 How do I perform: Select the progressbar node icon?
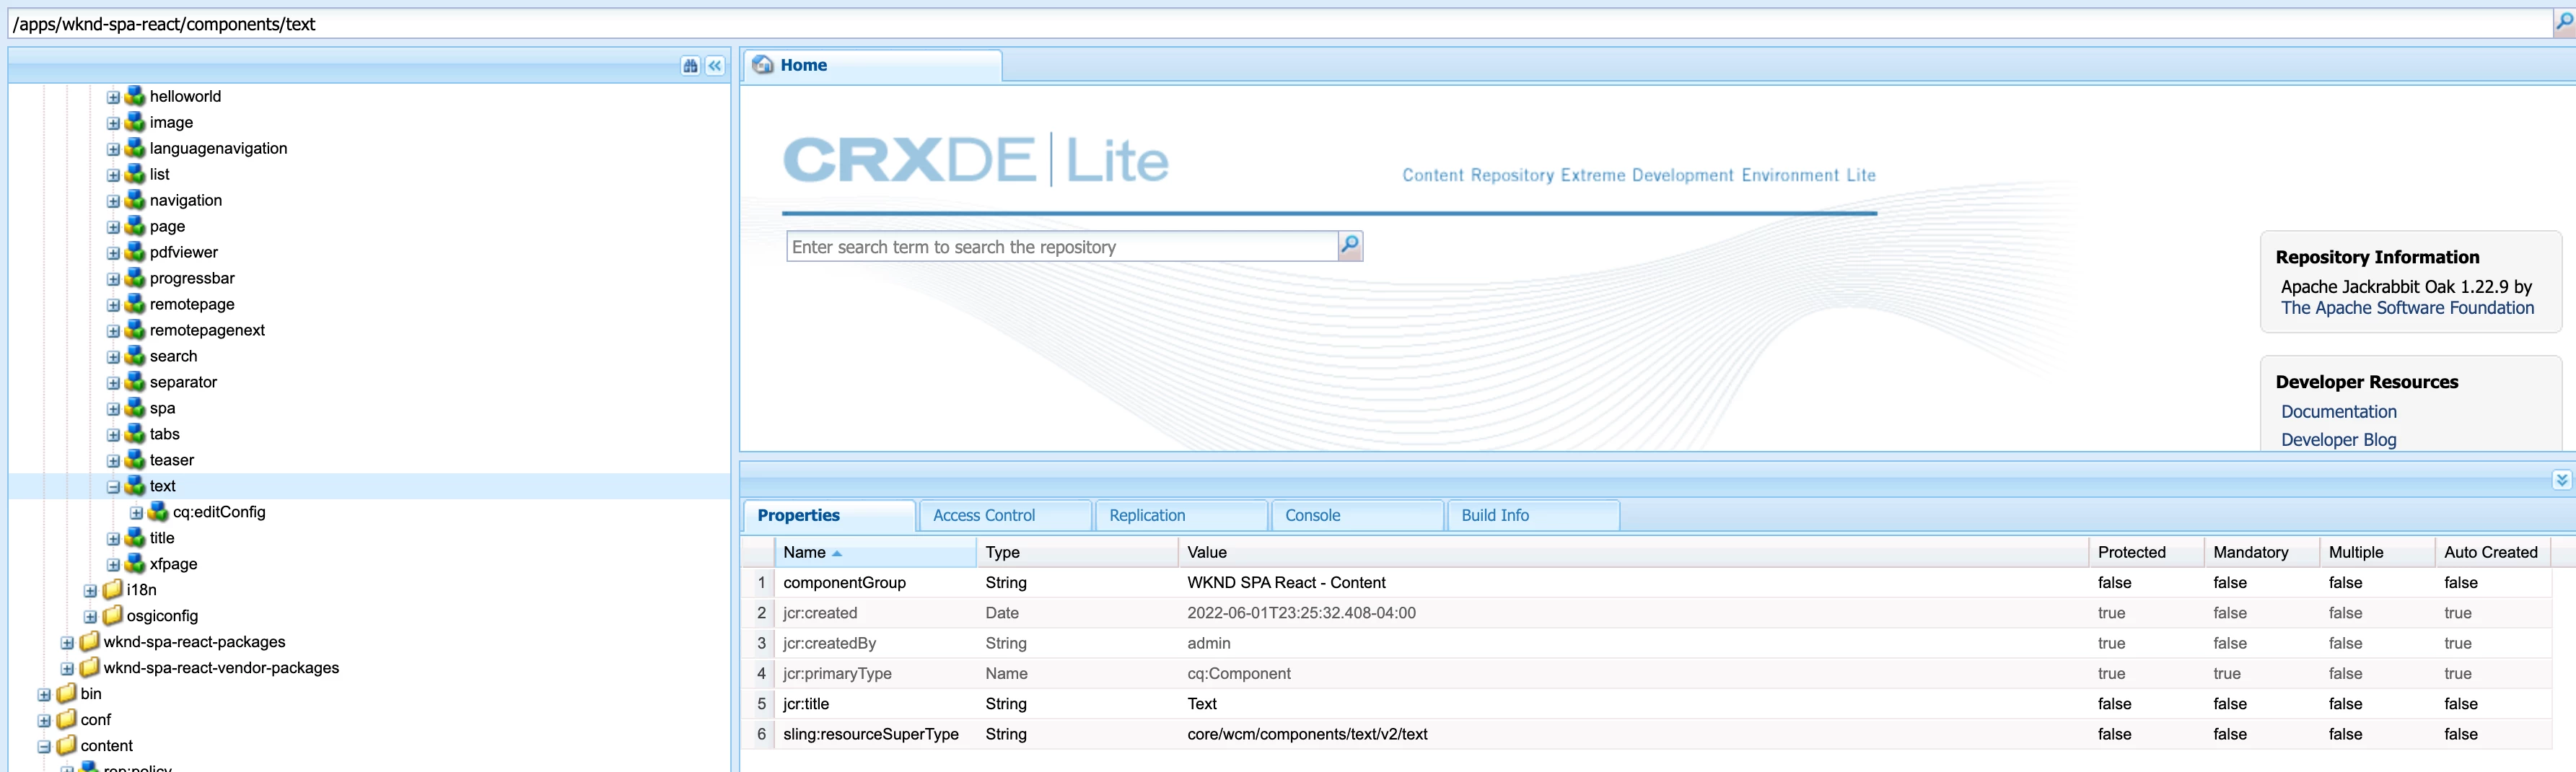(135, 278)
